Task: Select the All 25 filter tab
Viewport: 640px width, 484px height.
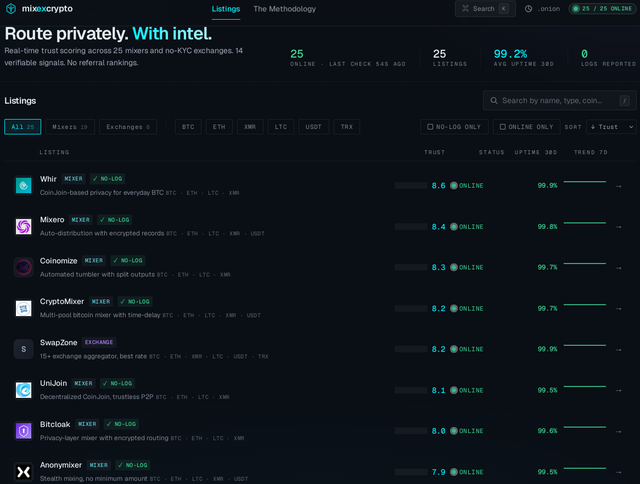Action: tap(23, 127)
